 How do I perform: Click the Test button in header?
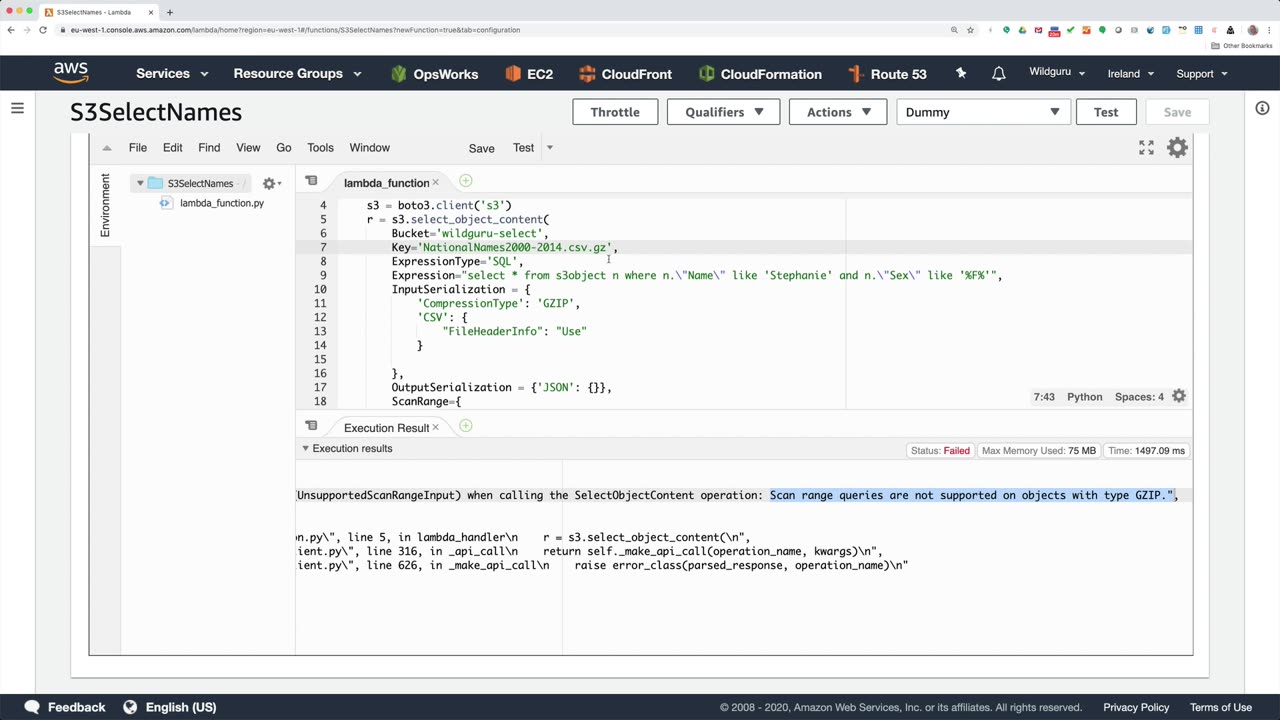1106,112
